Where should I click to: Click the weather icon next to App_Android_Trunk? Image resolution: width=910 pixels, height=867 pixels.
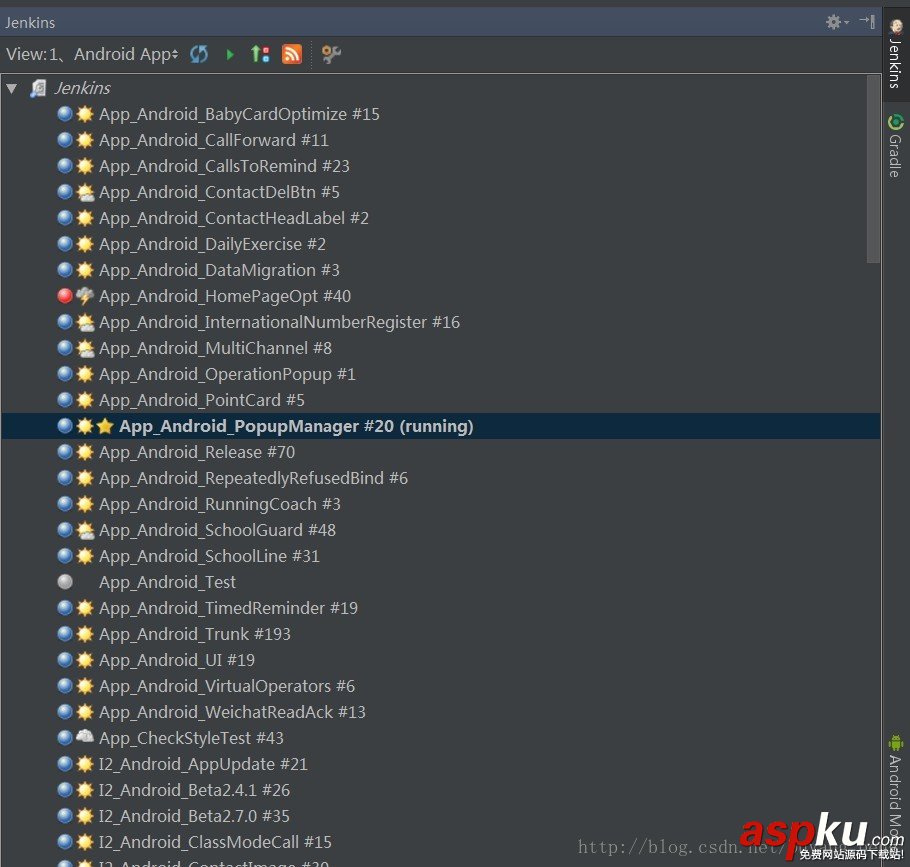click(83, 634)
